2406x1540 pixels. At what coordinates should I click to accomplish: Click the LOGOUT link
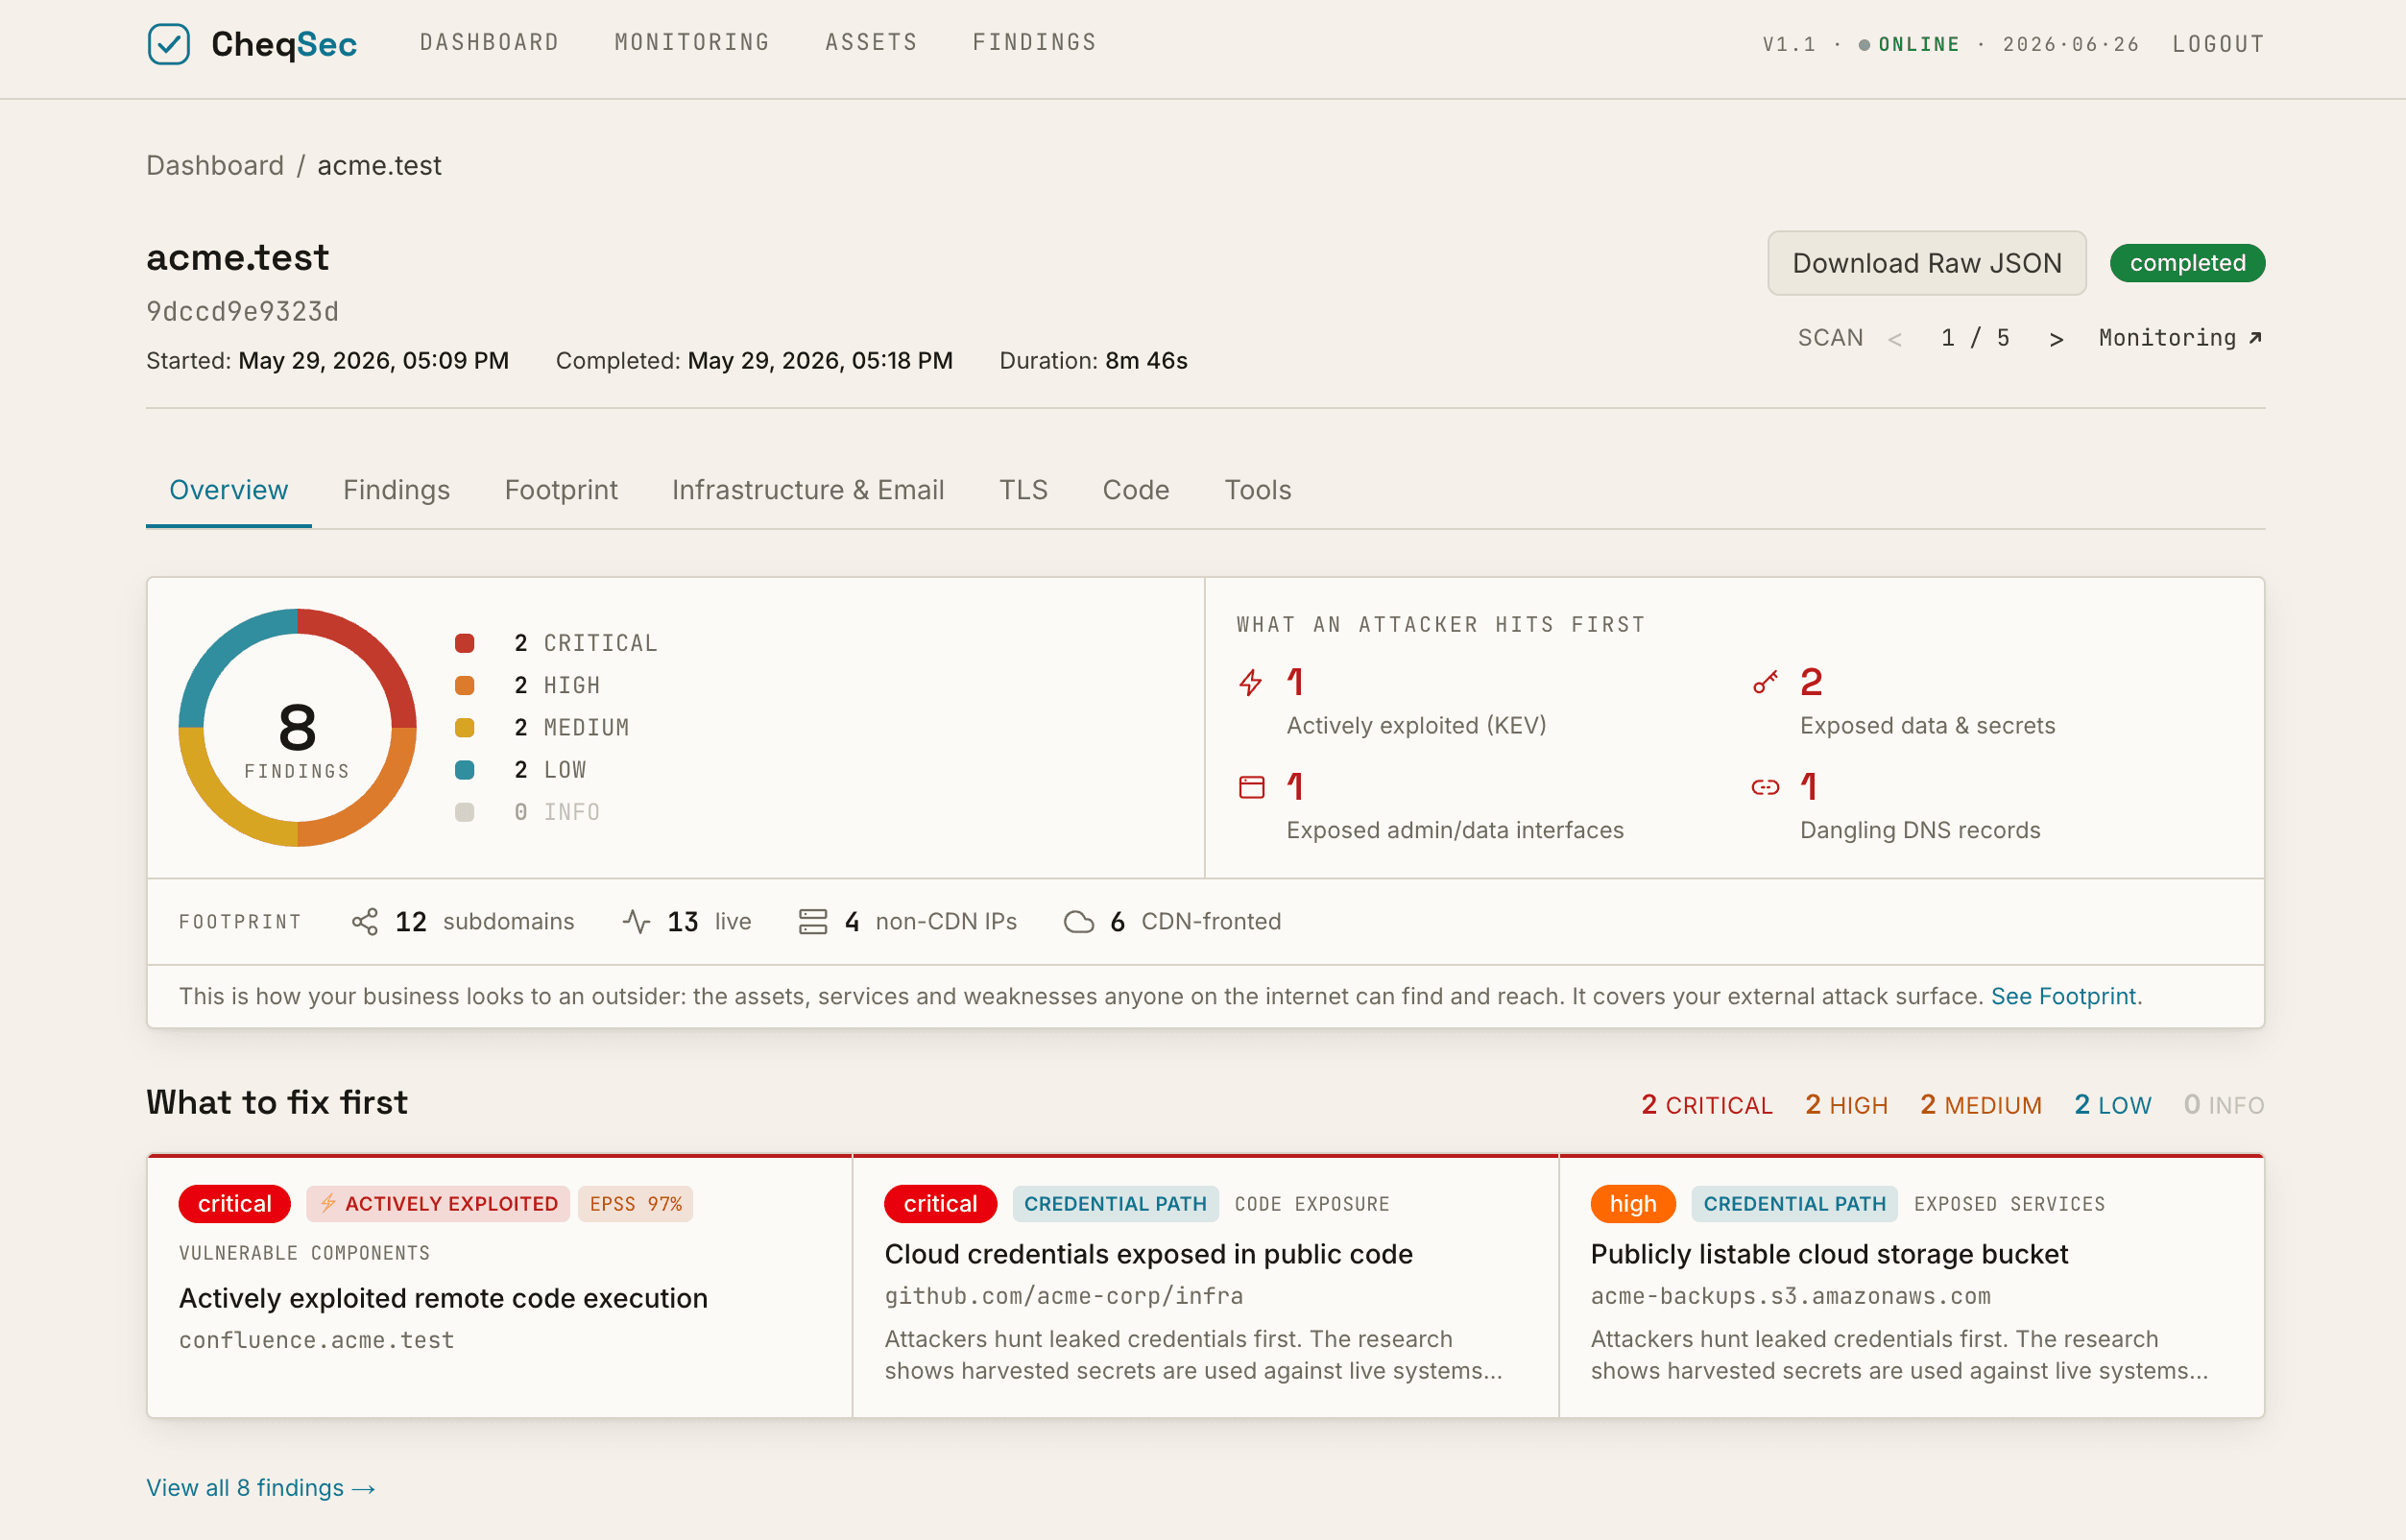(2218, 44)
